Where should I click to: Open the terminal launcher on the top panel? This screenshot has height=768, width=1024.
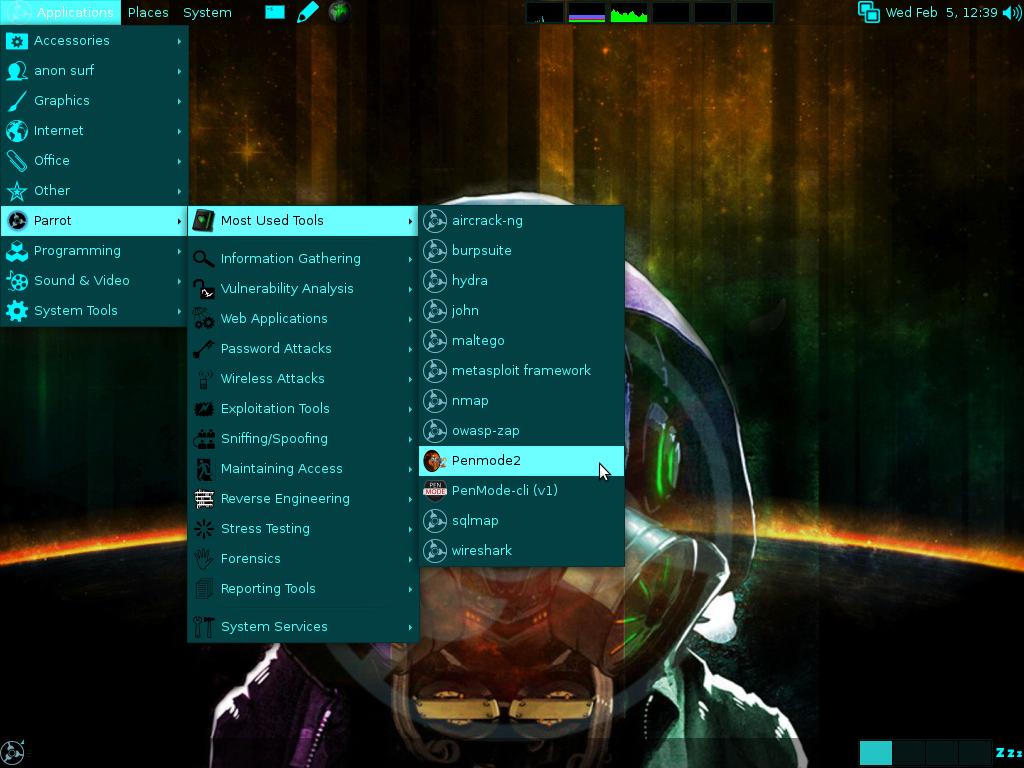(x=273, y=12)
